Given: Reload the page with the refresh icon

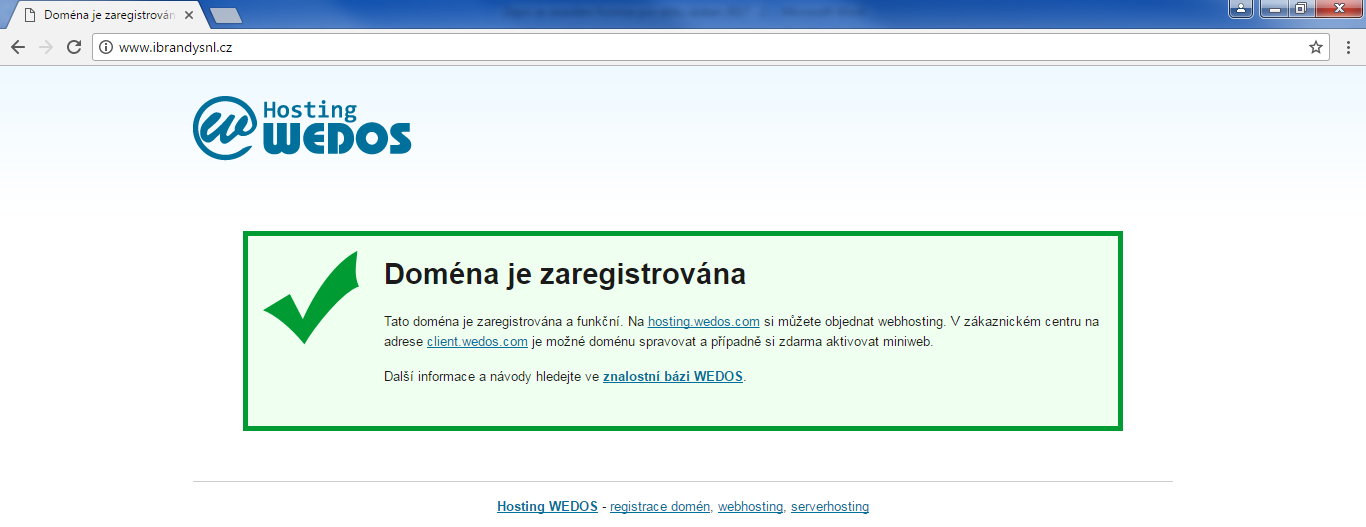Looking at the screenshot, I should pyautogui.click(x=73, y=47).
